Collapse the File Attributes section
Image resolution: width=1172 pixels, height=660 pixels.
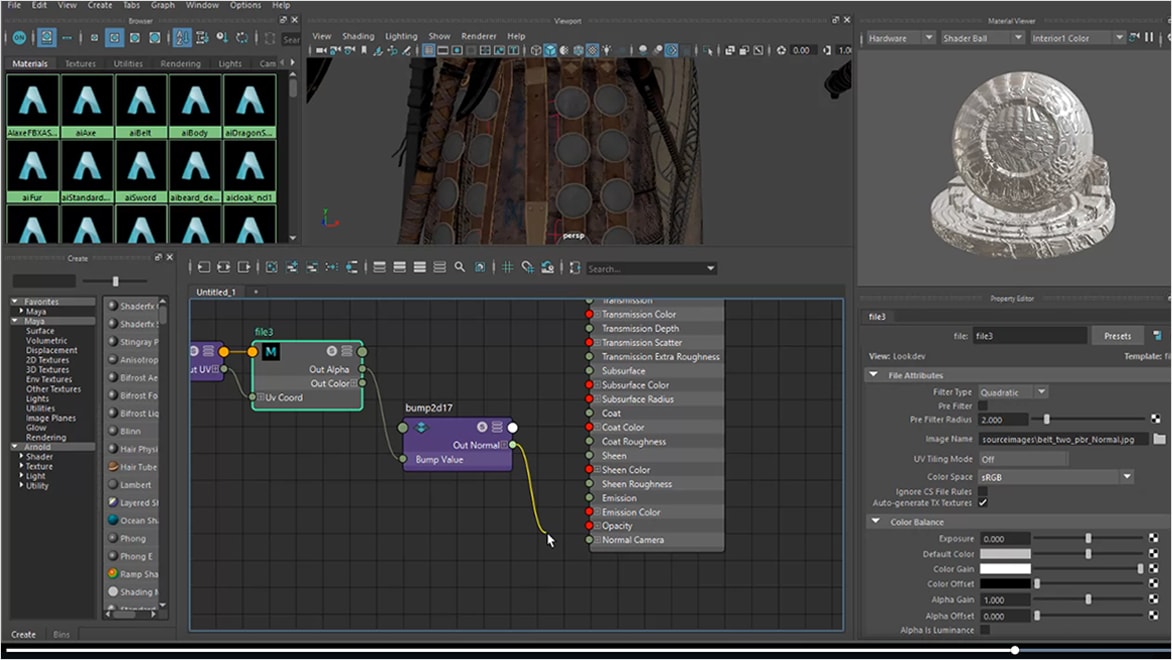point(876,375)
